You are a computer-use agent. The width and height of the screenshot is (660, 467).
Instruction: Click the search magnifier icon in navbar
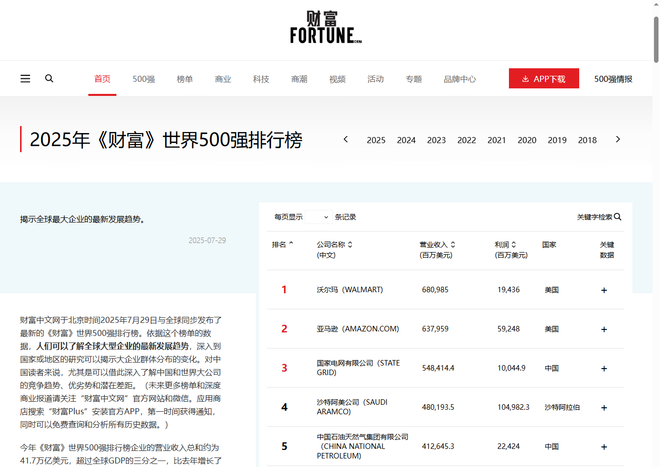(x=49, y=78)
